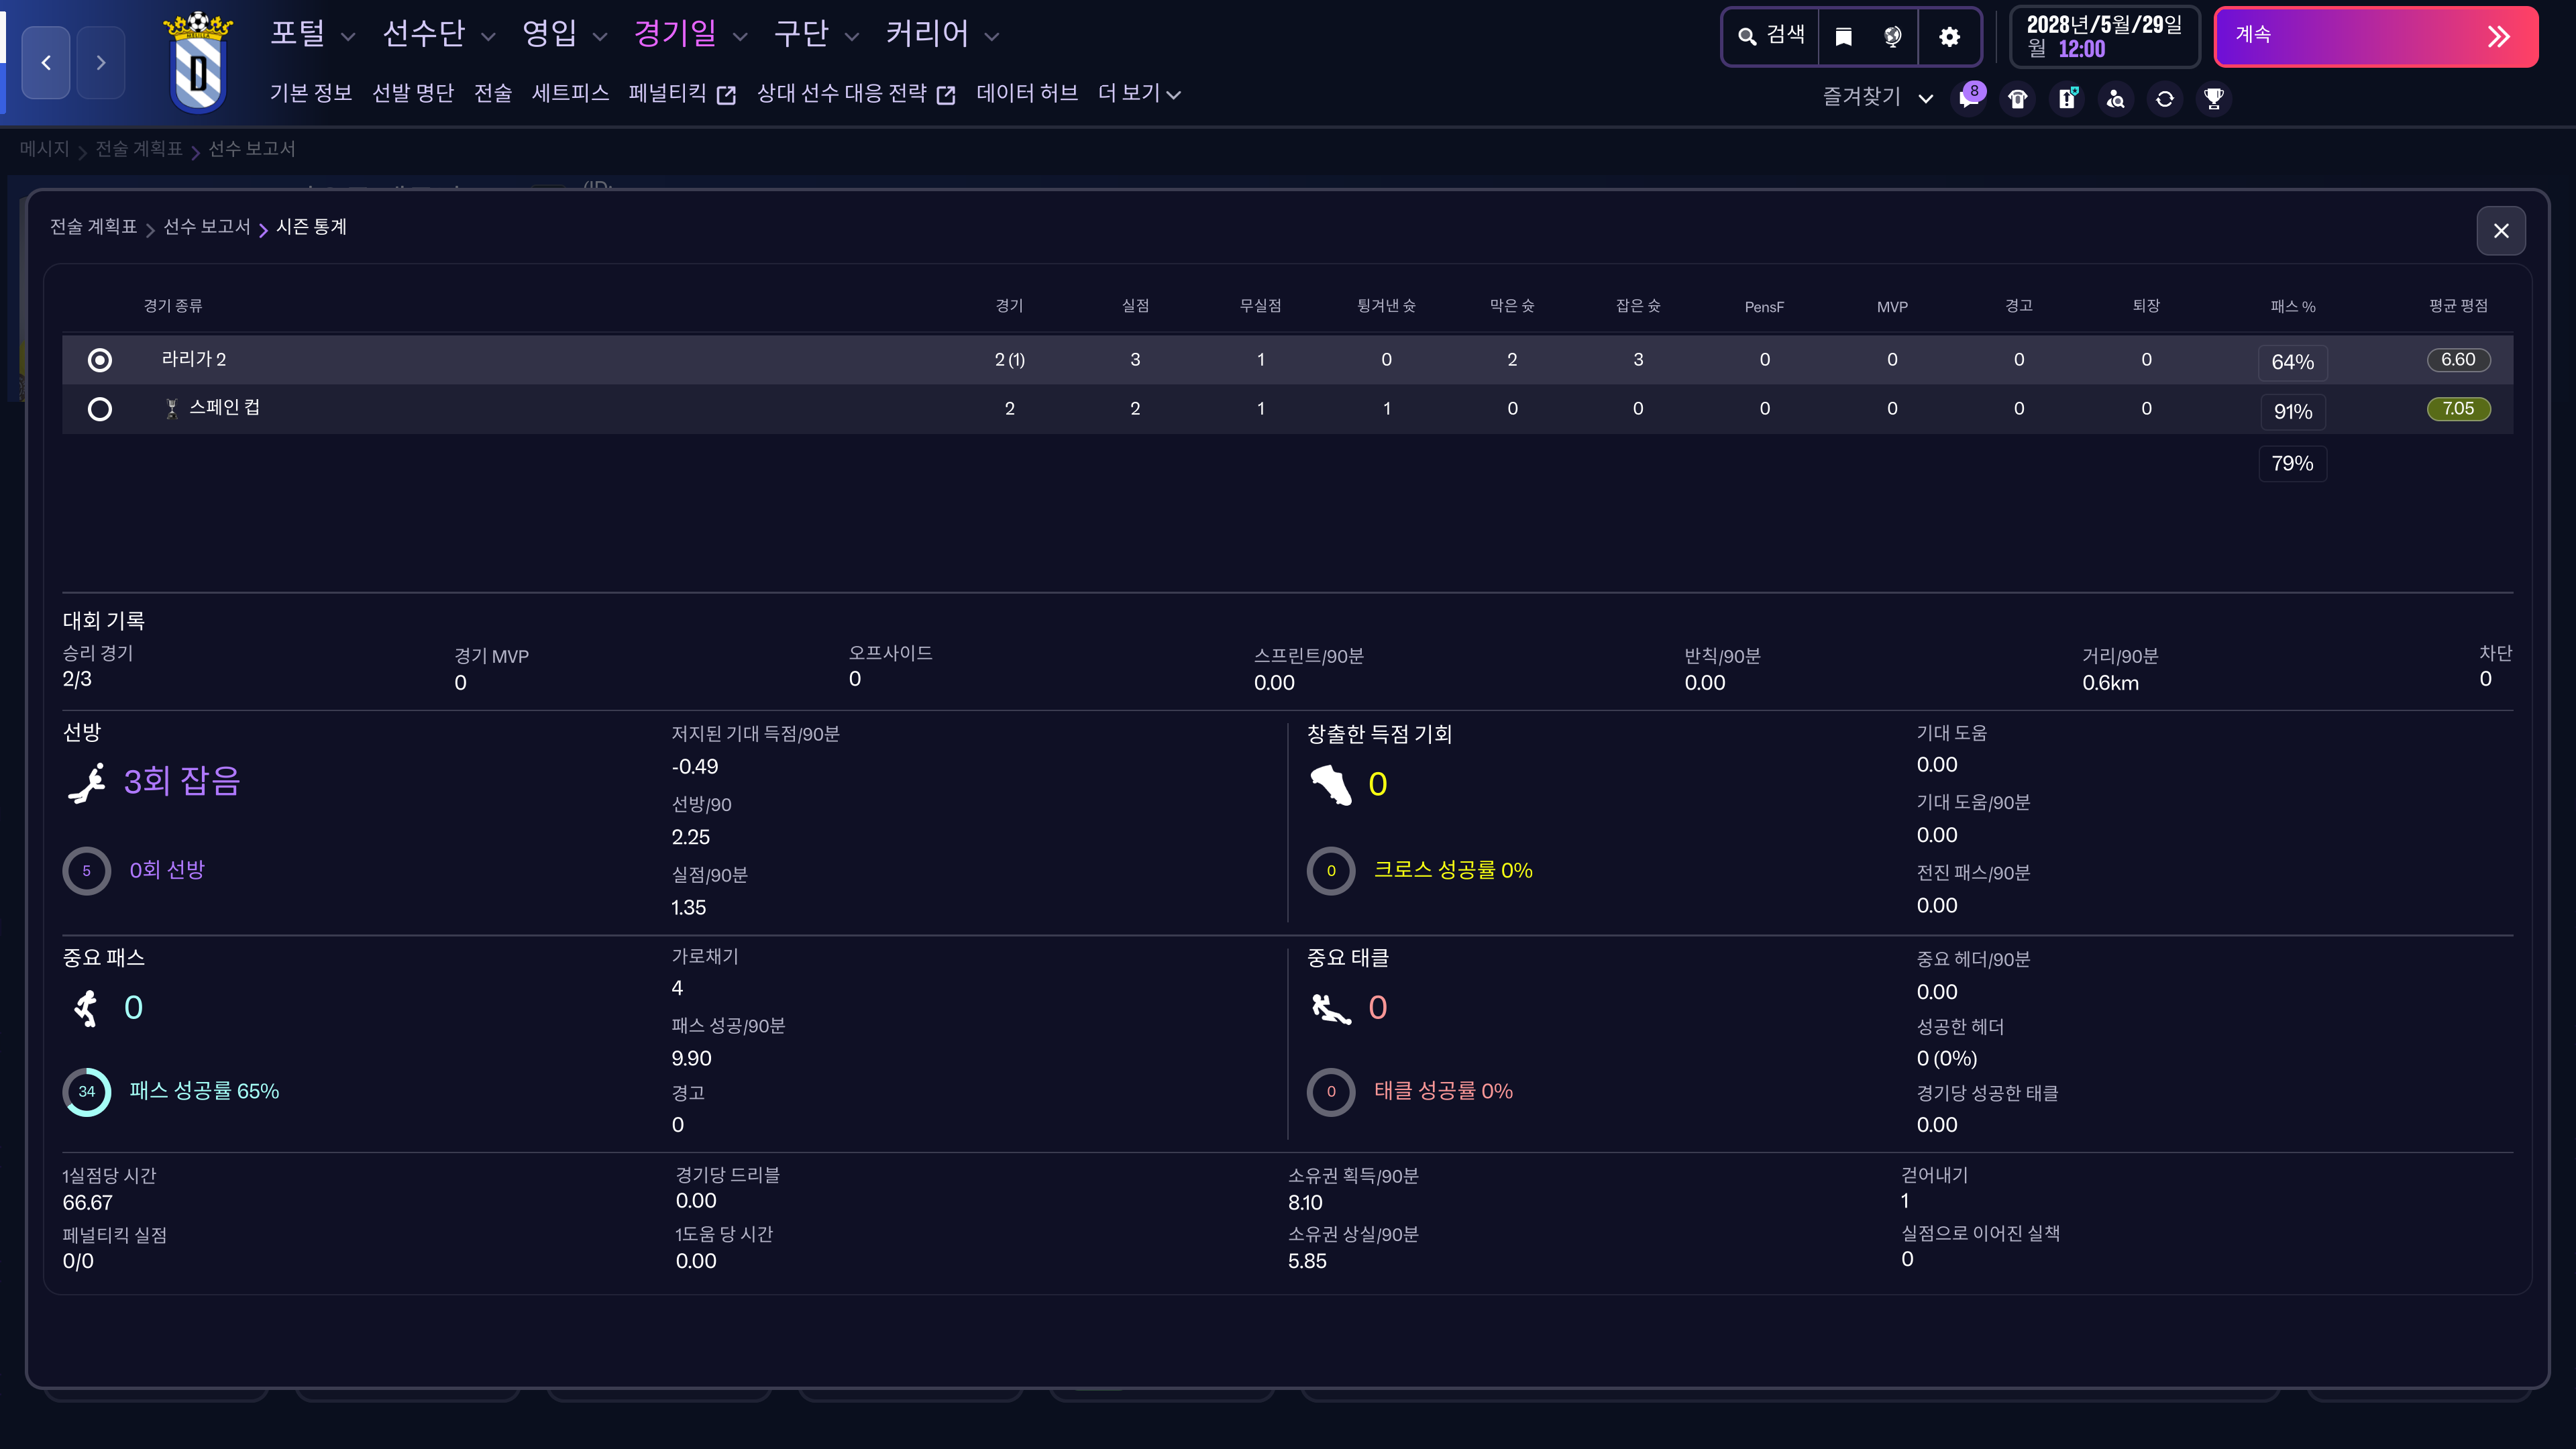The width and height of the screenshot is (2576, 1449).
Task: Switch to the 전술 tab
Action: click(x=492, y=94)
